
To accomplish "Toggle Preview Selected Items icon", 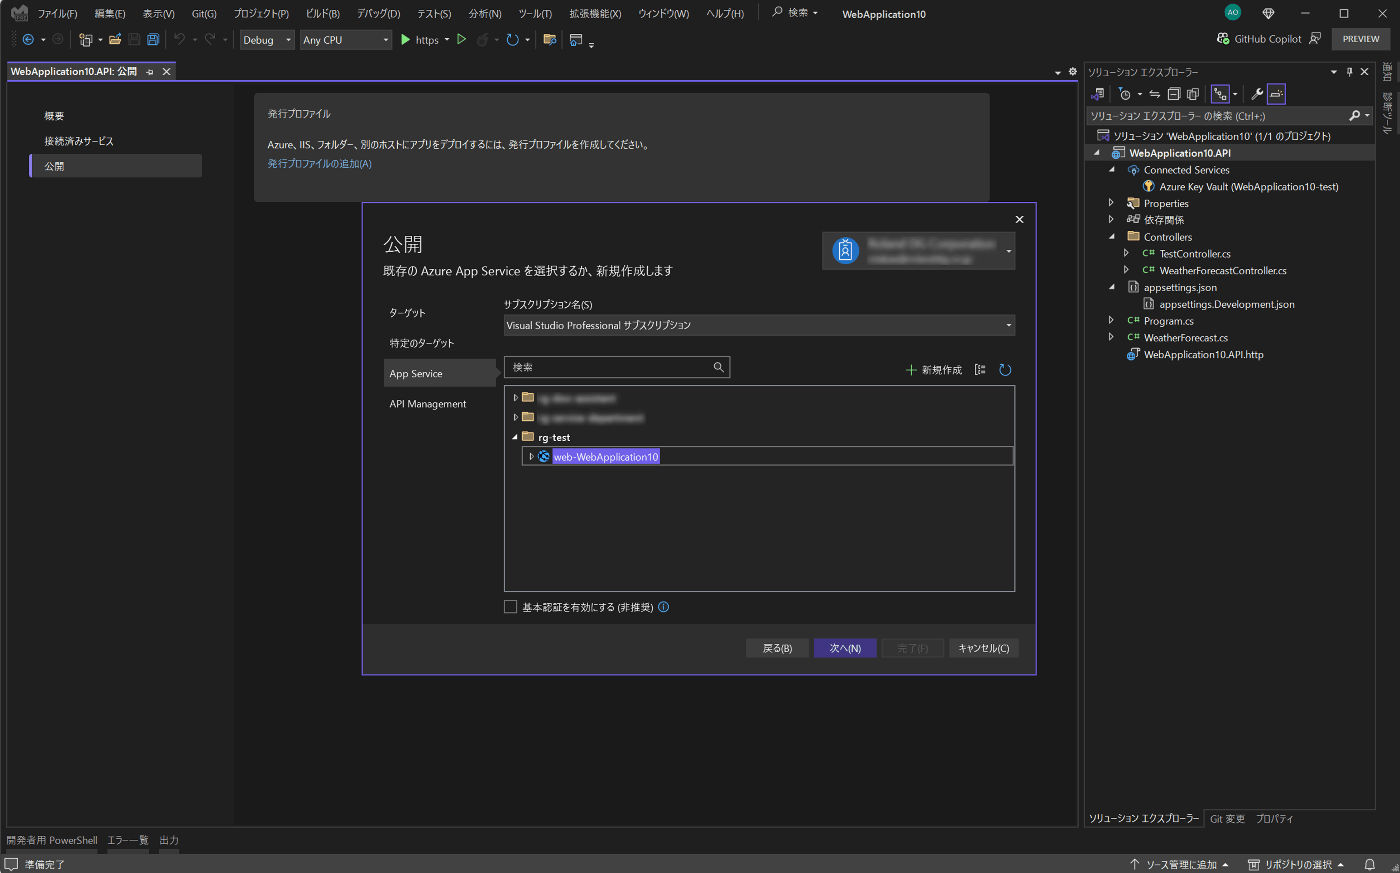I will [1276, 94].
